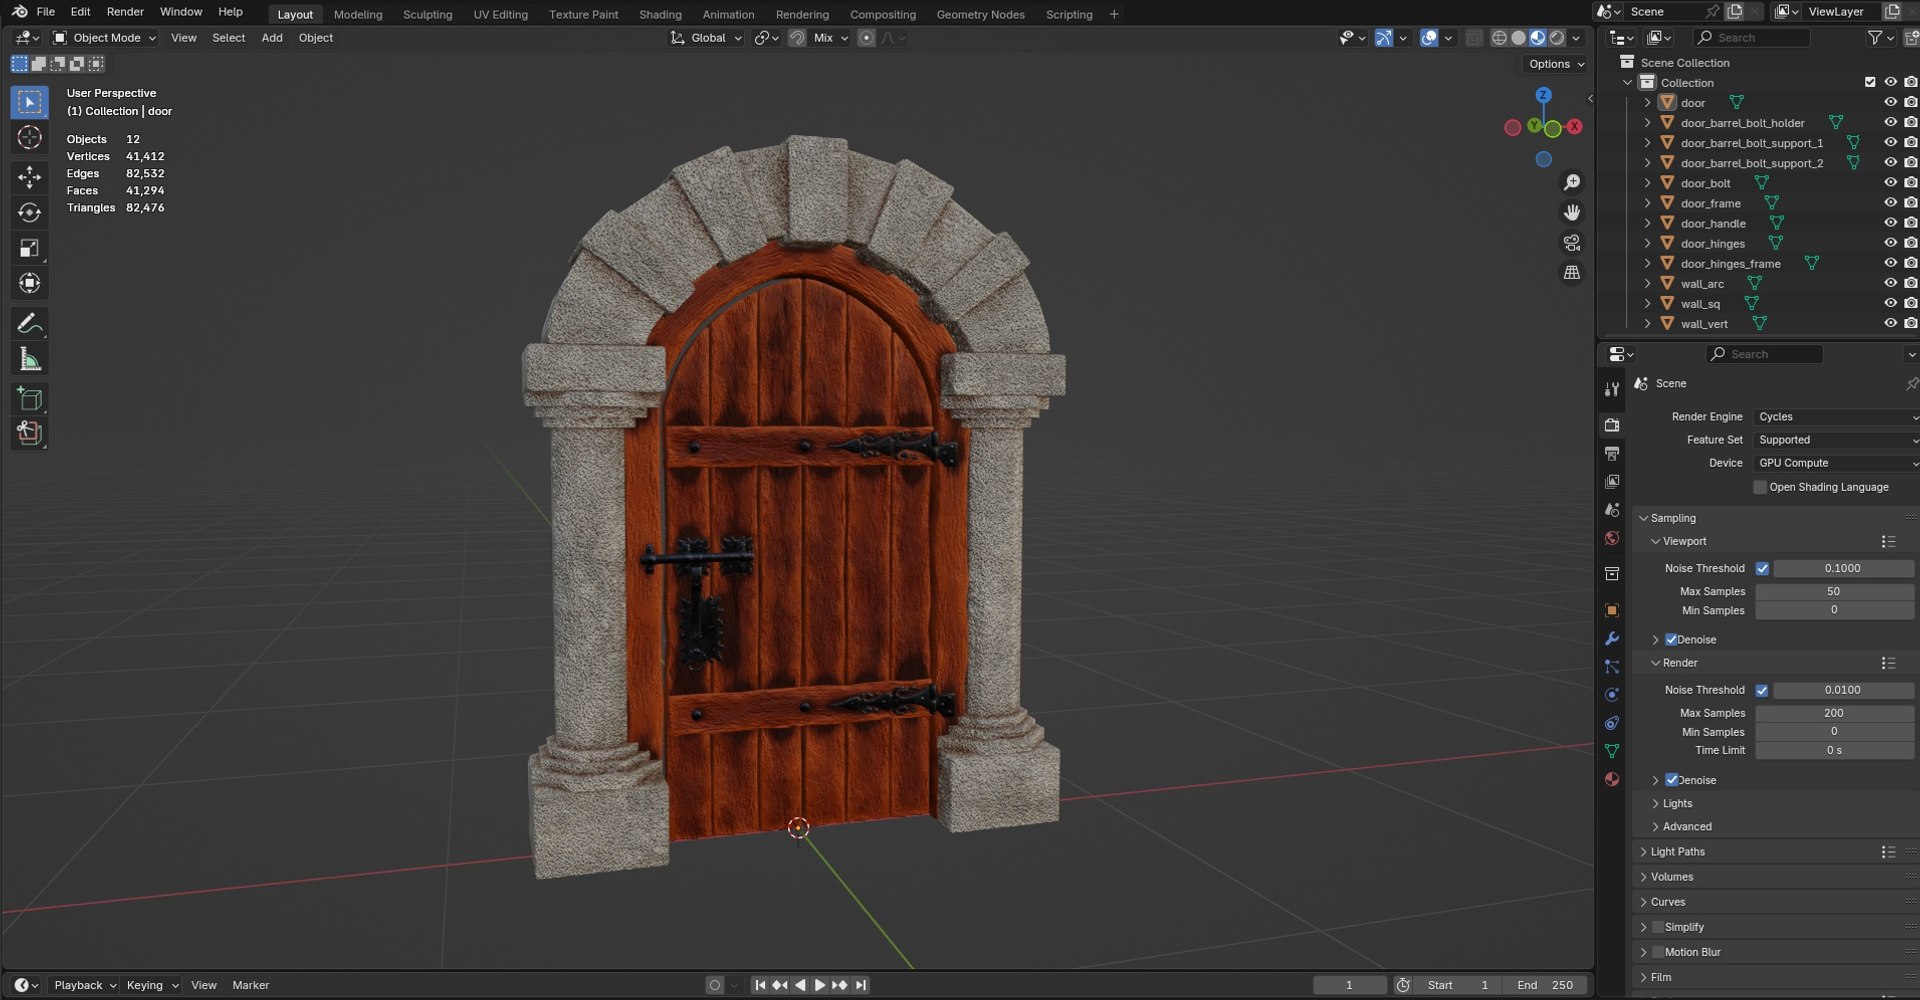
Task: Open the Output properties tab icon
Action: point(1612,454)
